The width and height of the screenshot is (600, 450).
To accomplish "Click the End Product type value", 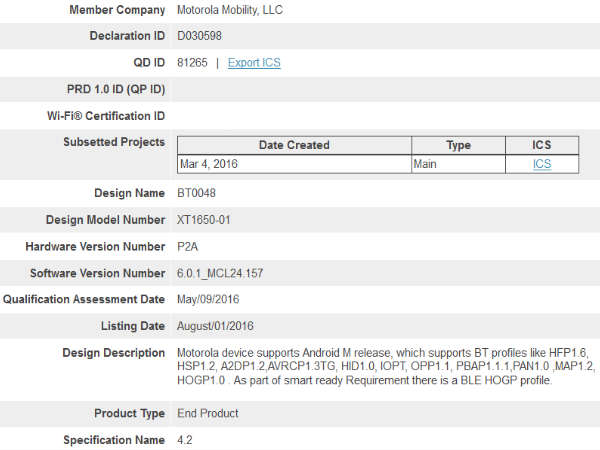I will 207,413.
